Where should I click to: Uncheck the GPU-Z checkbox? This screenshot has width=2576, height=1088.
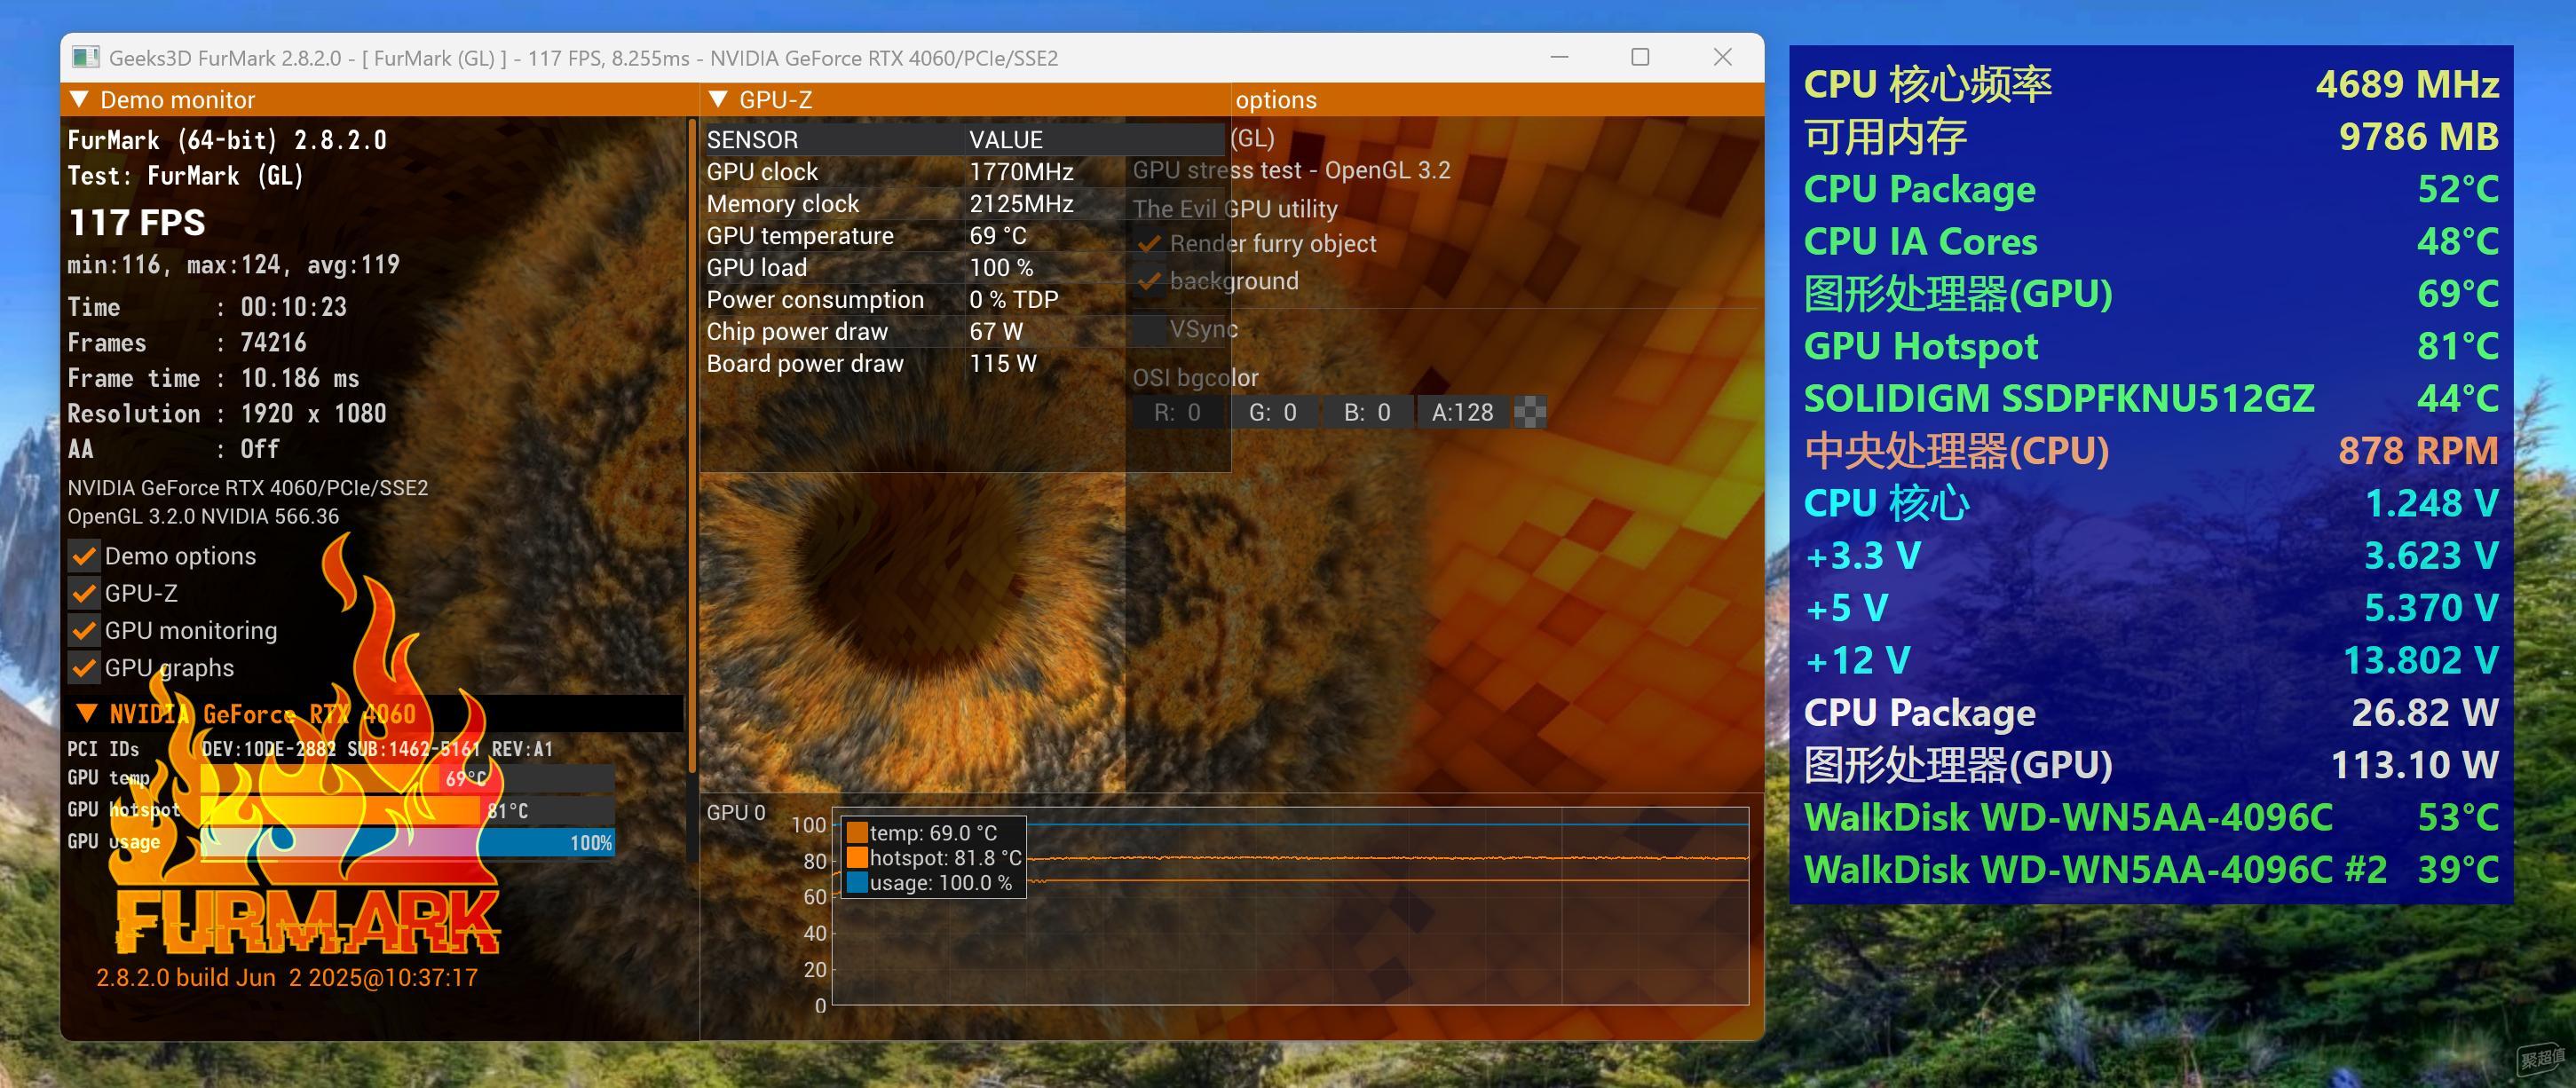pyautogui.click(x=84, y=593)
